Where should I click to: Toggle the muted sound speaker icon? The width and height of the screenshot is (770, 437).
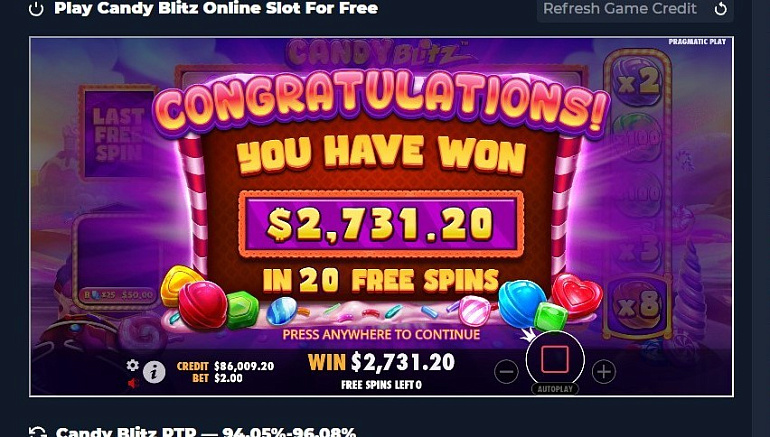[133, 383]
